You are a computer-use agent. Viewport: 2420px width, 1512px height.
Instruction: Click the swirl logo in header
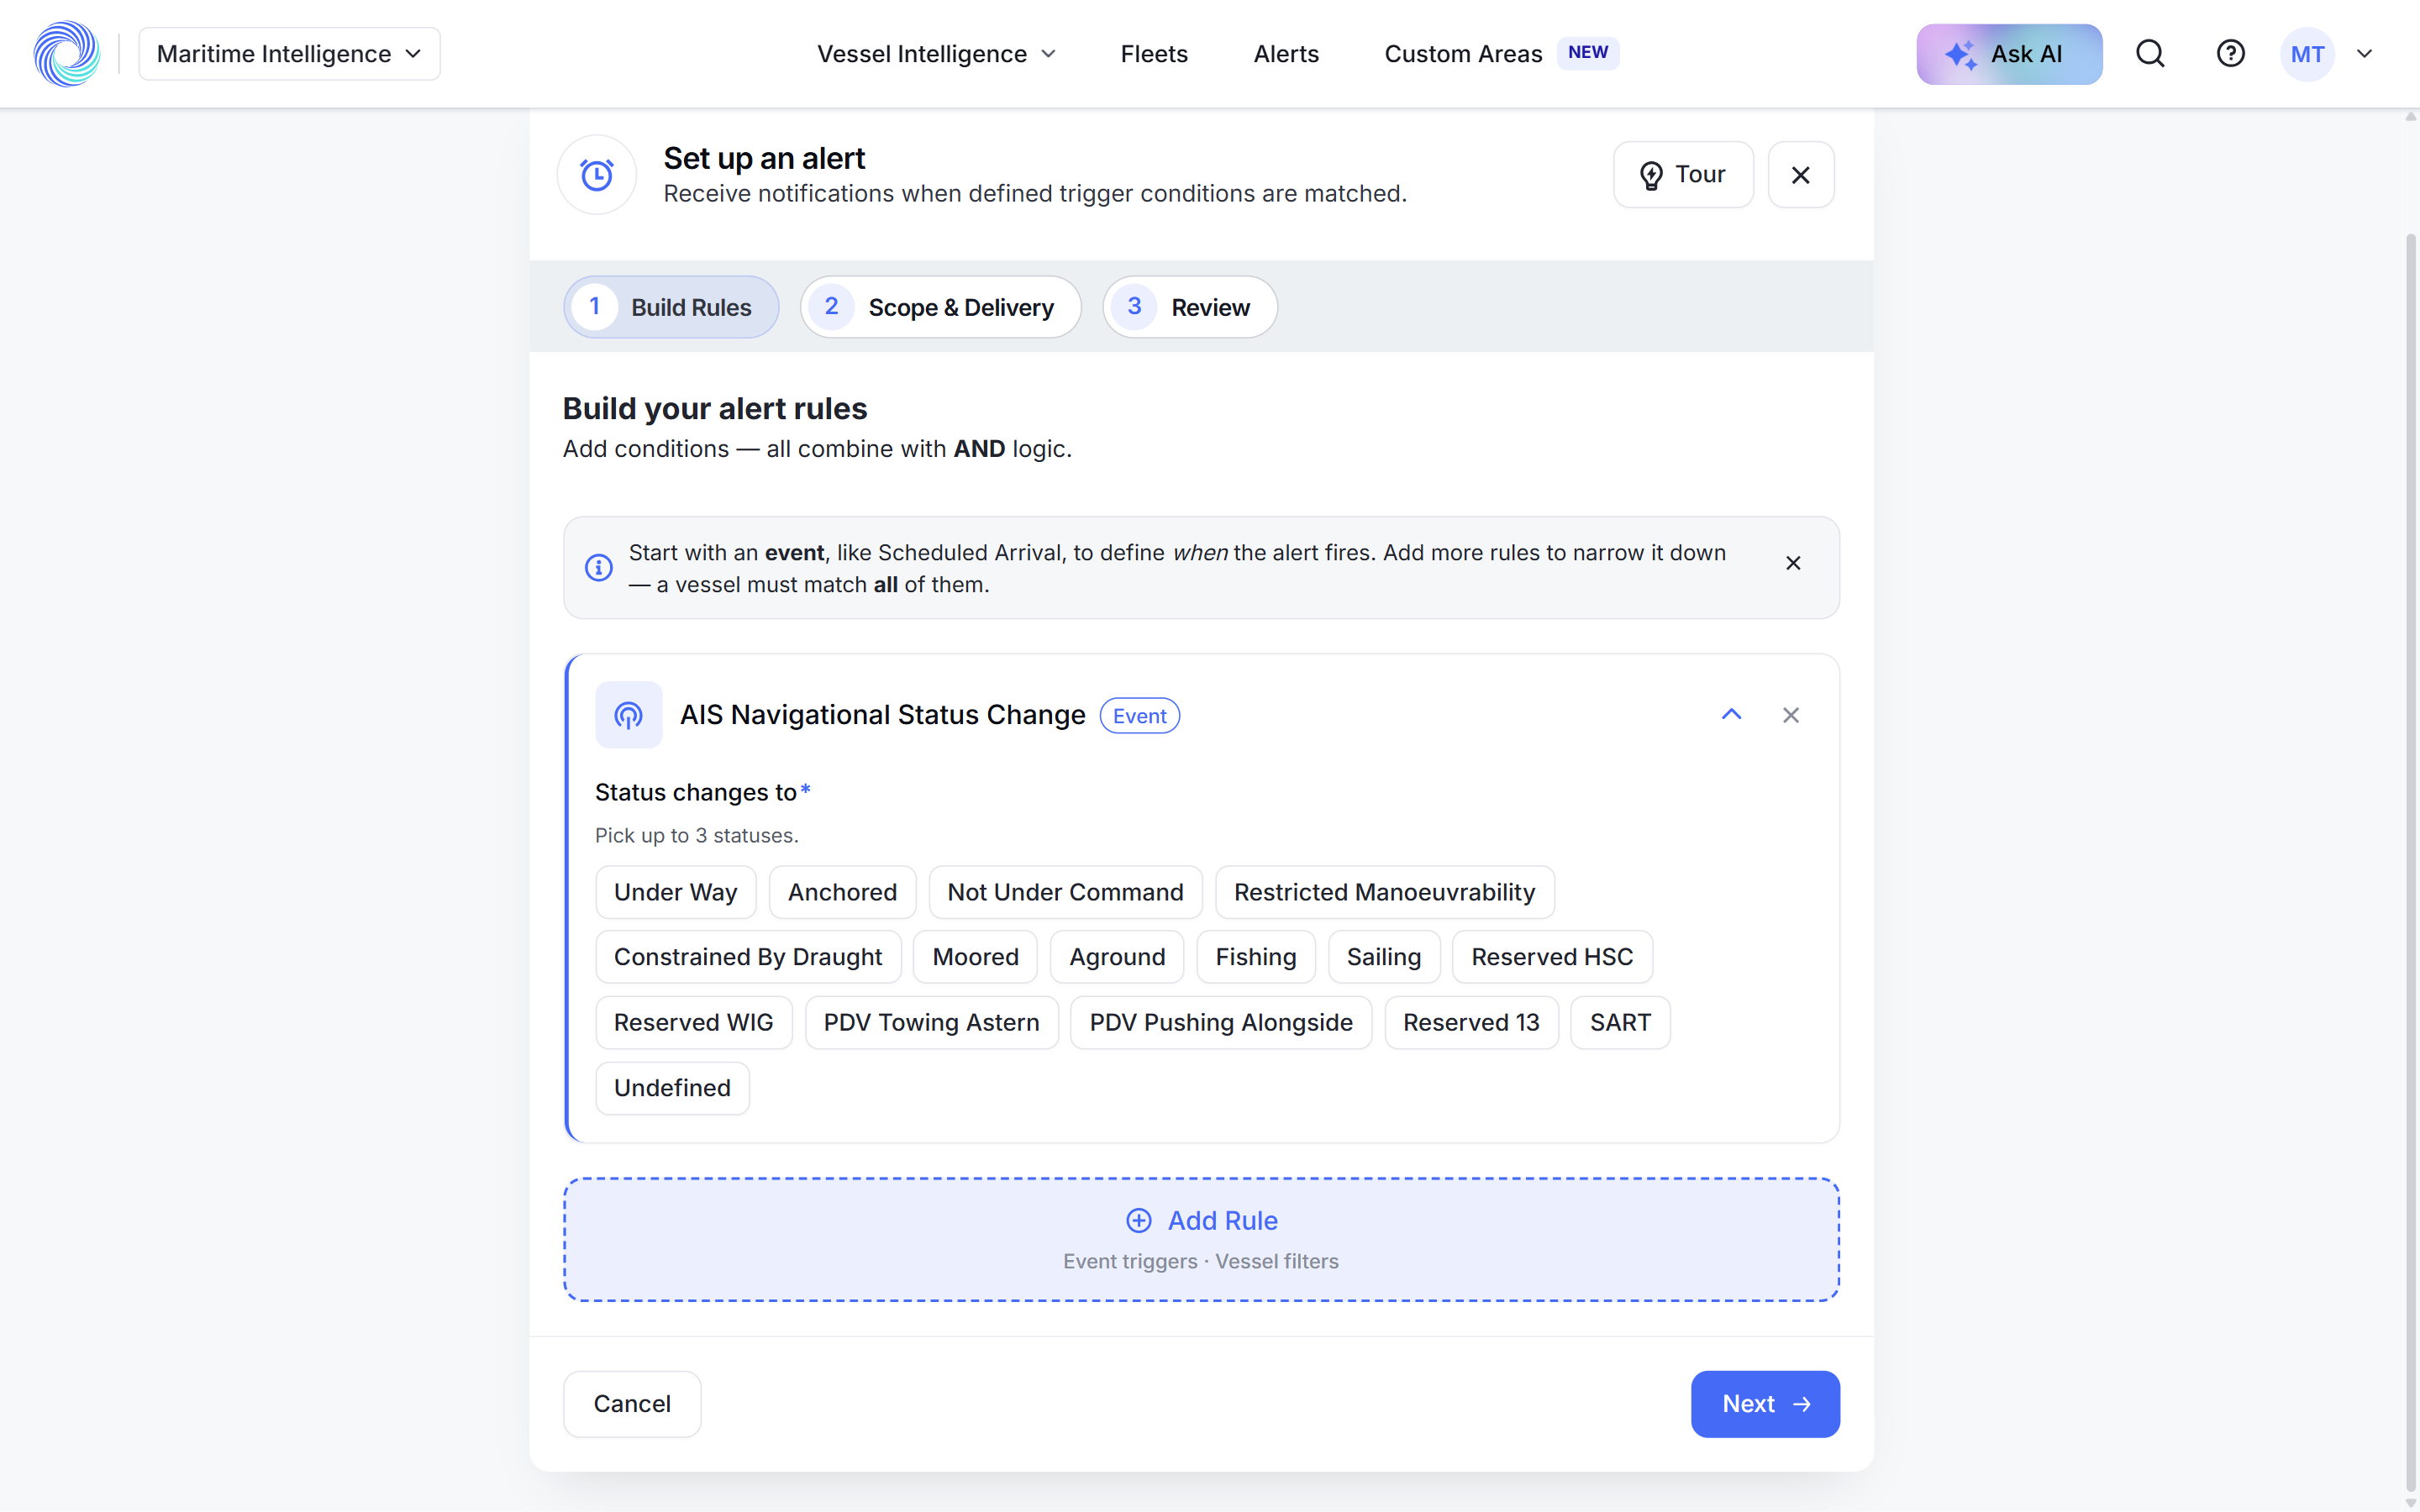pos(66,54)
